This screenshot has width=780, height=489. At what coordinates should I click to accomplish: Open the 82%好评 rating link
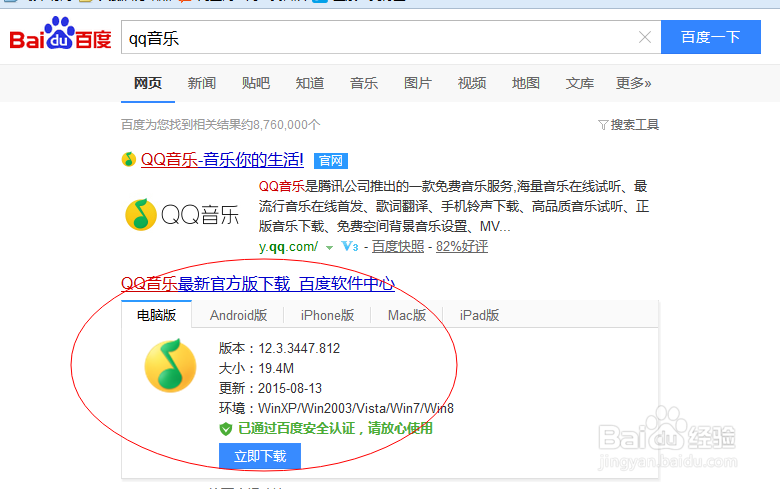[462, 246]
